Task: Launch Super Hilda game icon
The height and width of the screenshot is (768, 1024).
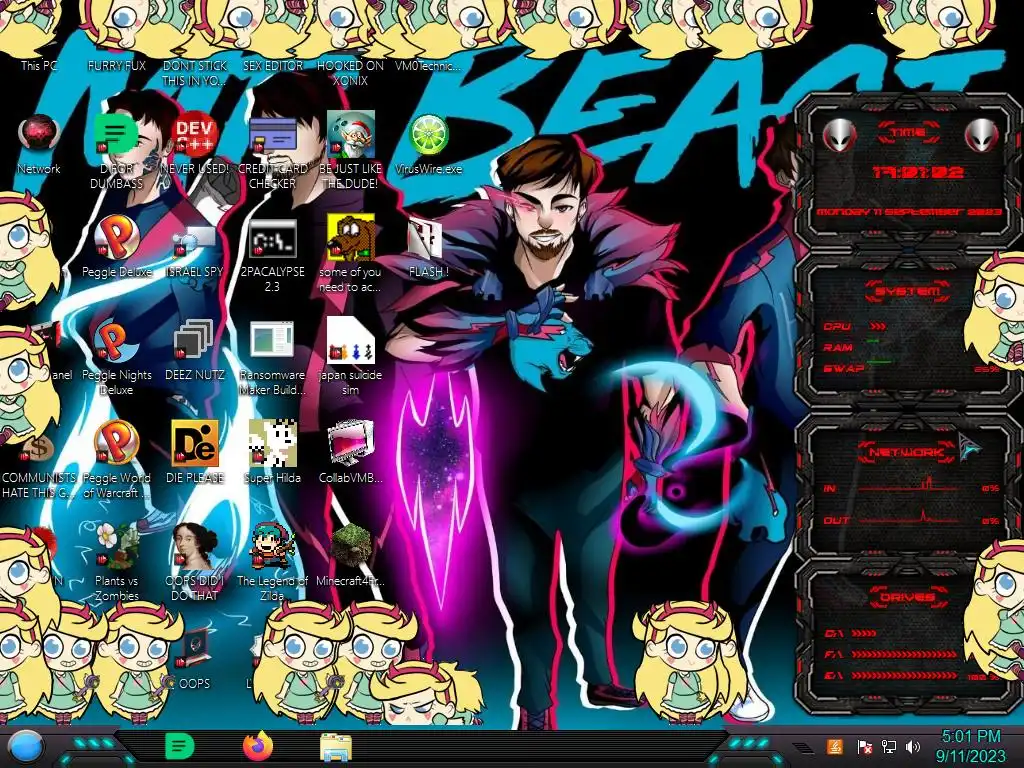Action: [272, 443]
